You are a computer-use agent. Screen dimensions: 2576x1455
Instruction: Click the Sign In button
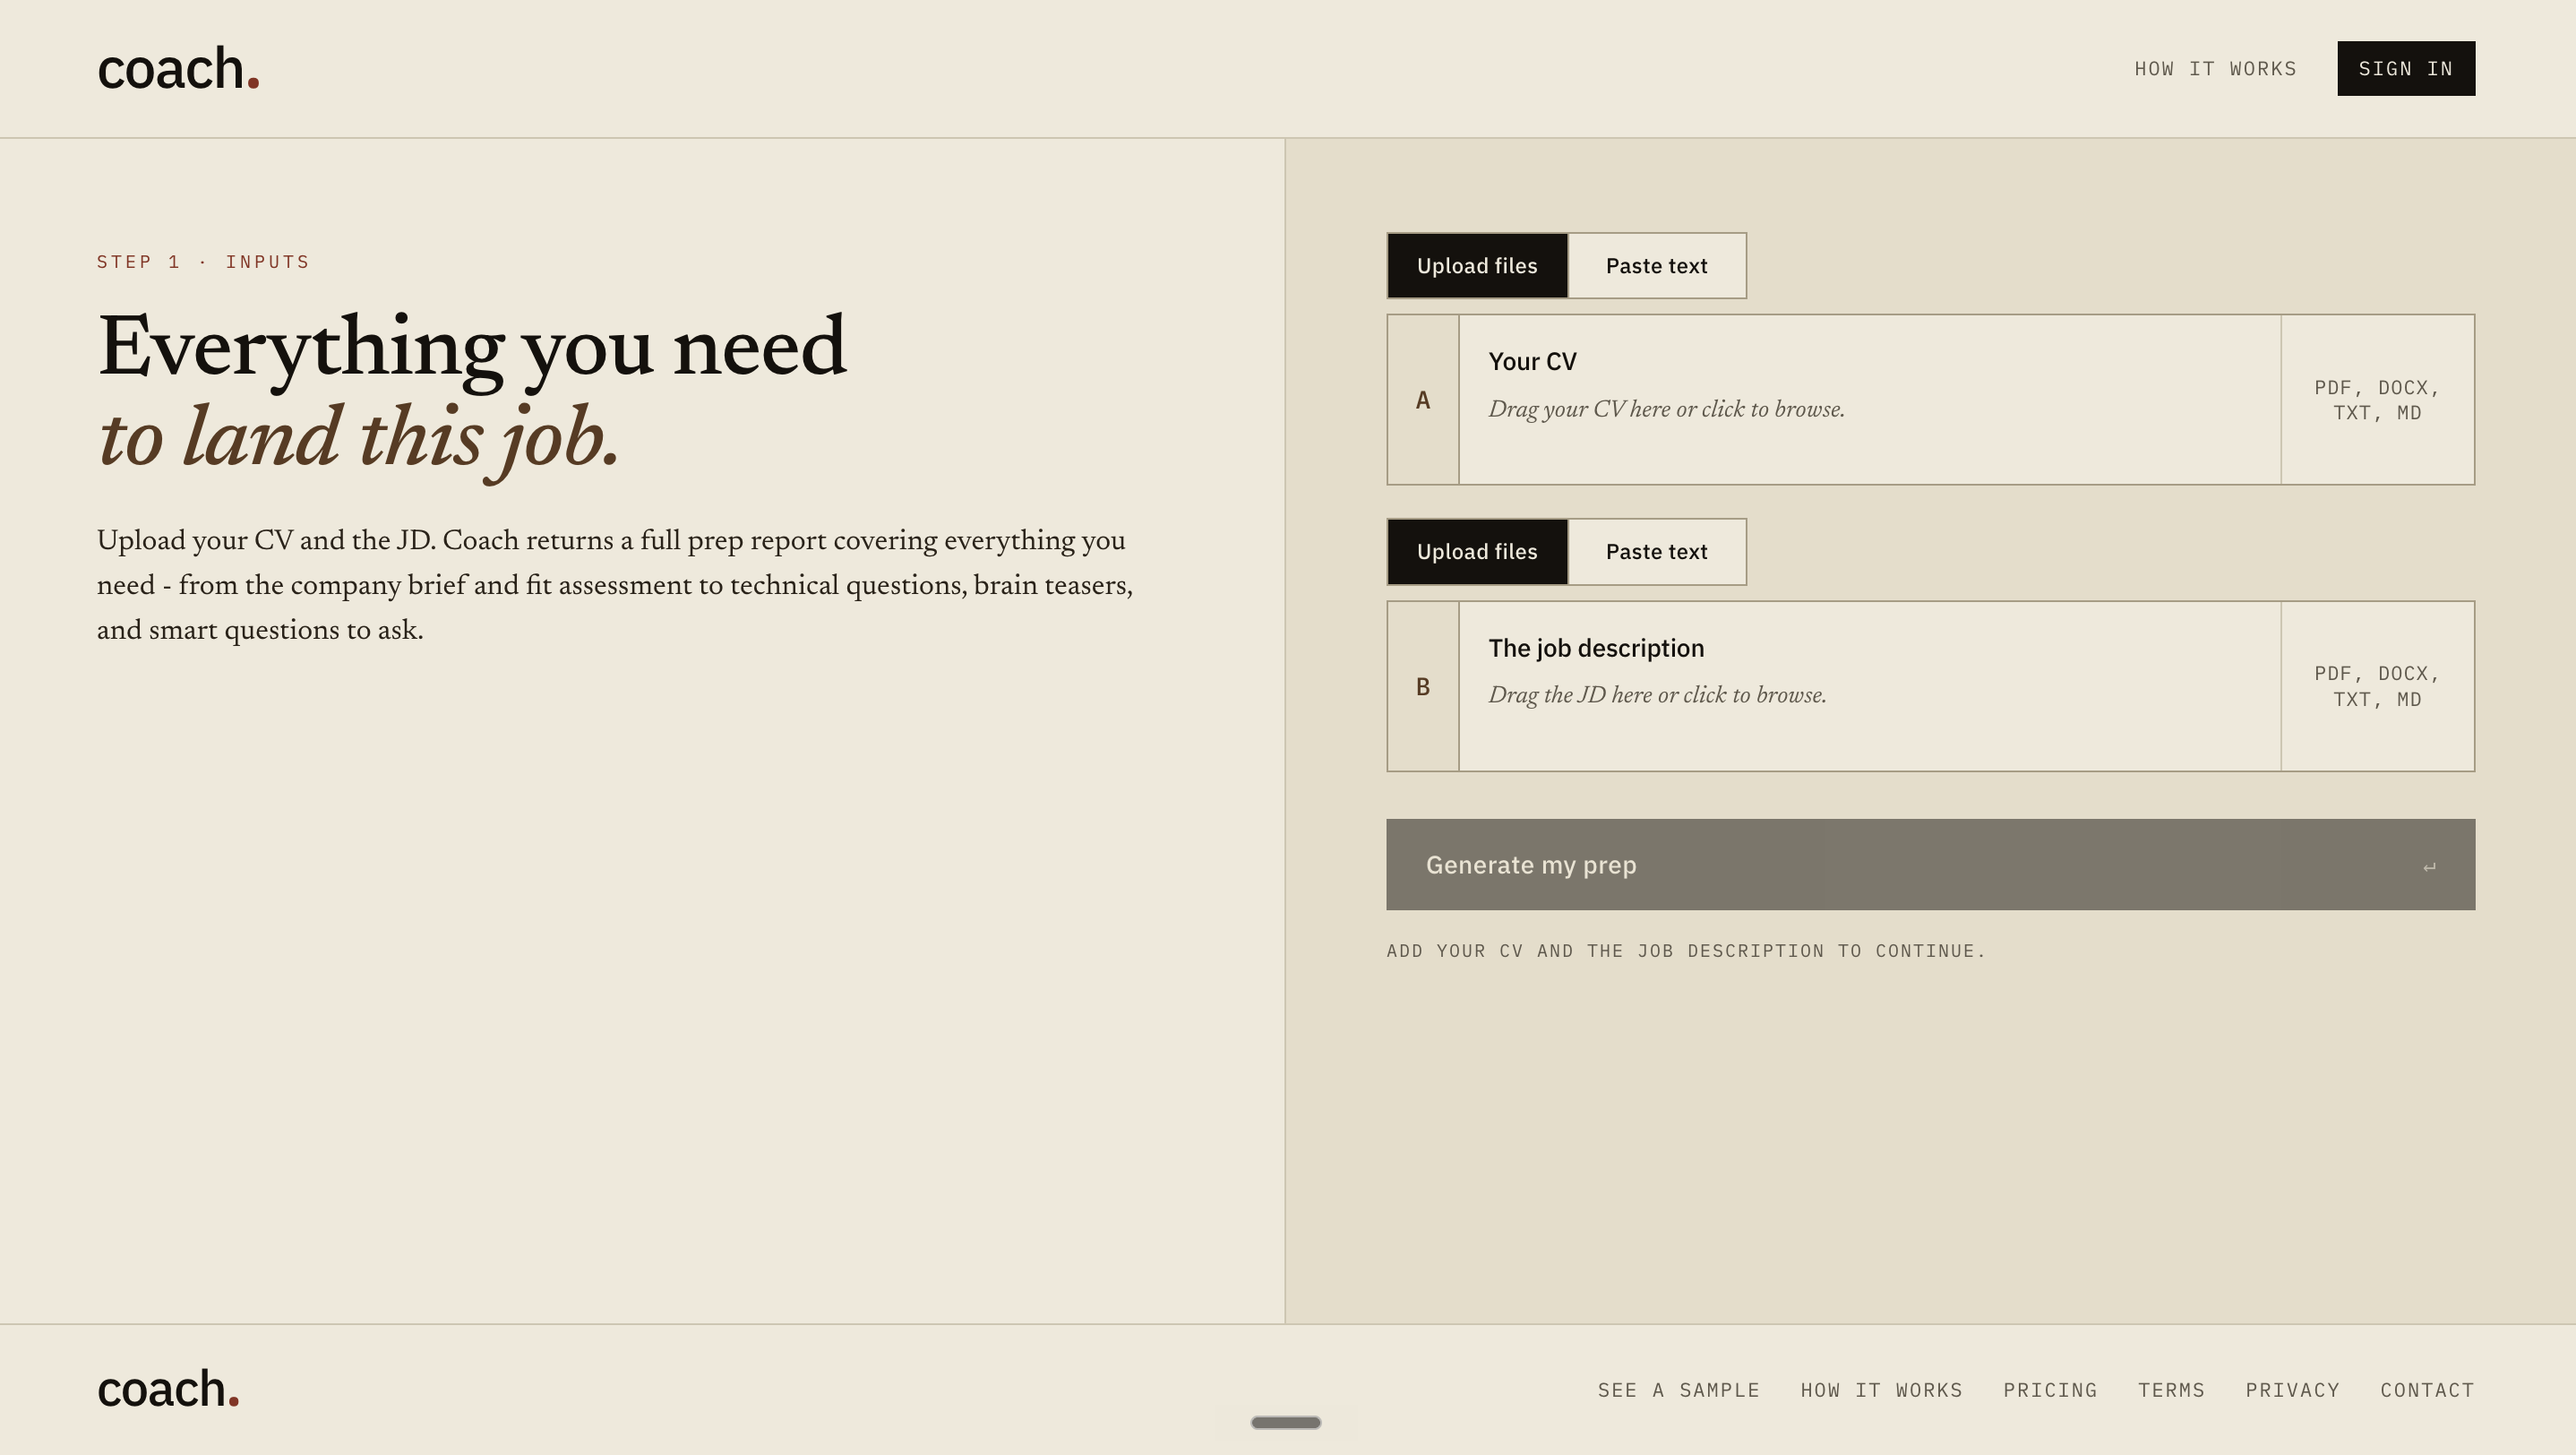point(2406,68)
